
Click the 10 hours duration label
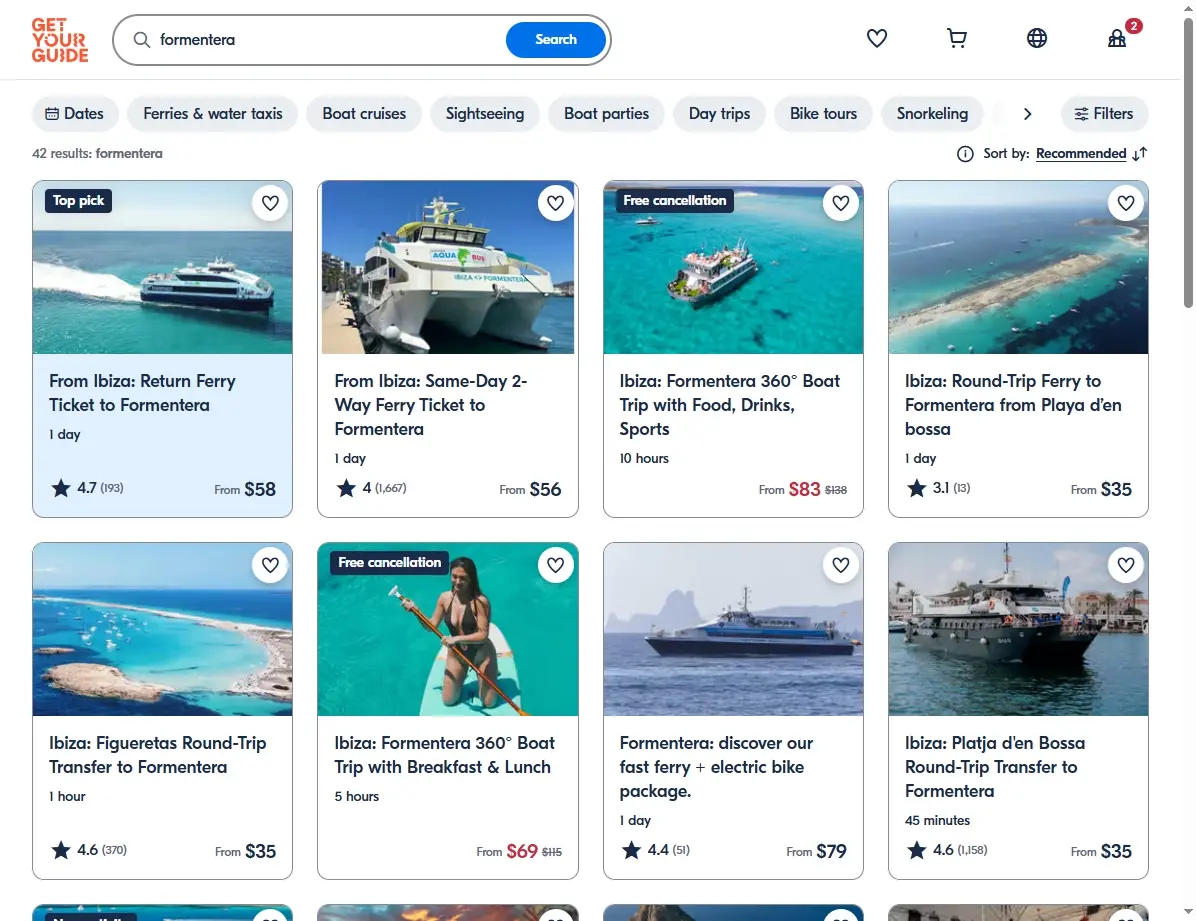[644, 458]
